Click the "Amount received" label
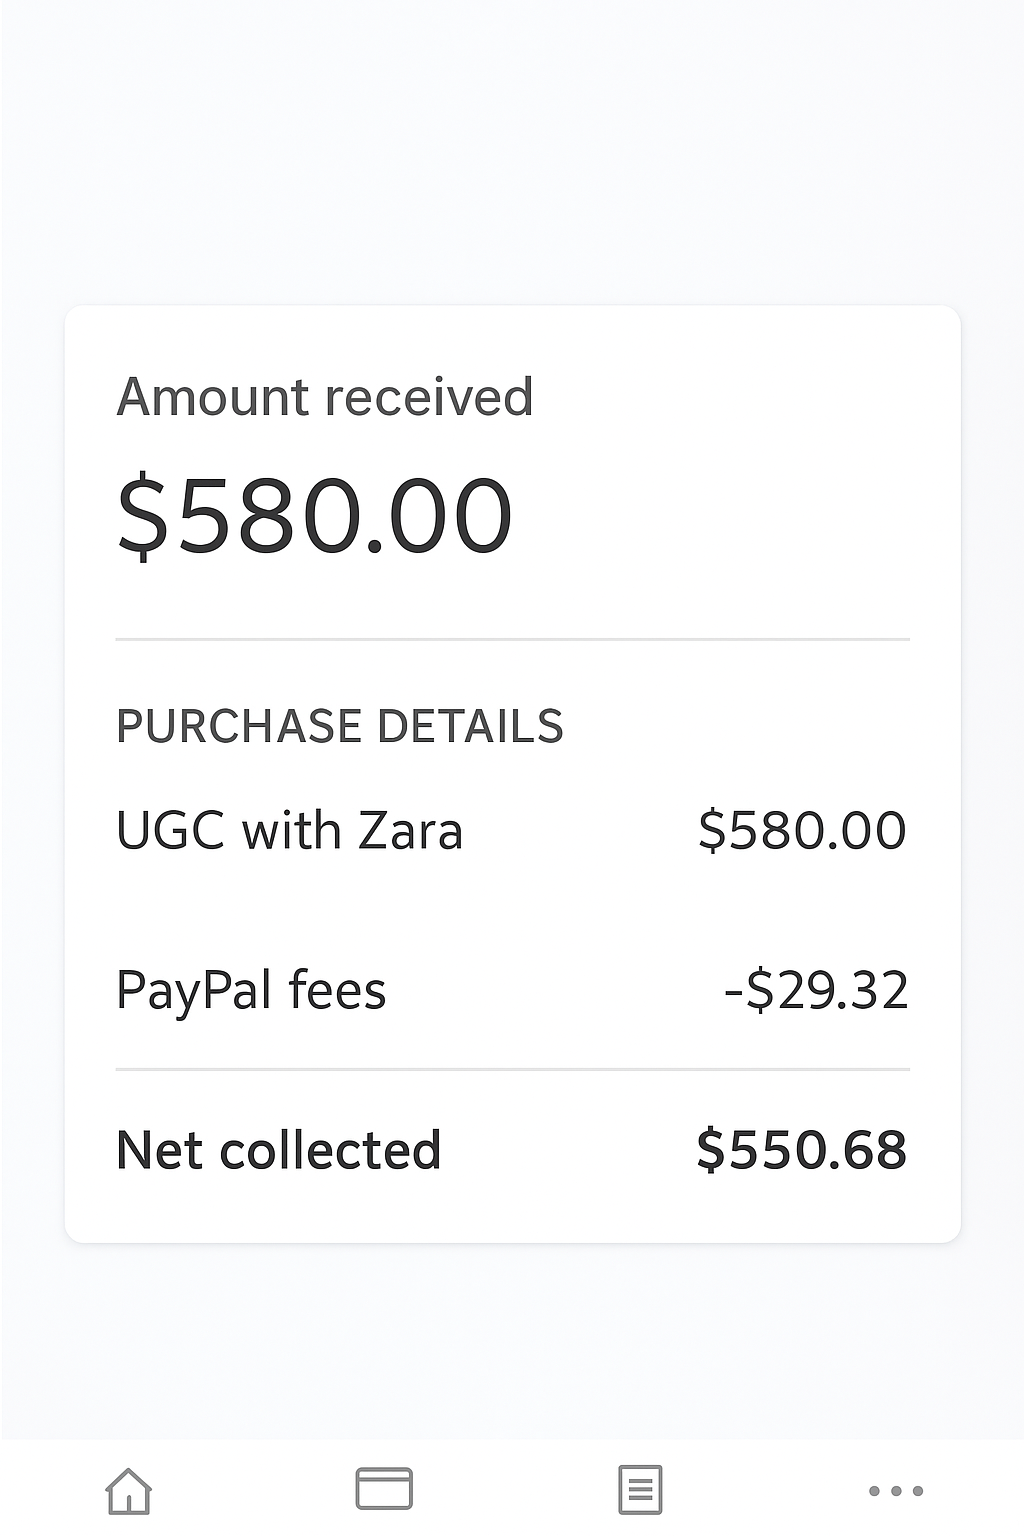The height and width of the screenshot is (1536, 1024). point(324,397)
